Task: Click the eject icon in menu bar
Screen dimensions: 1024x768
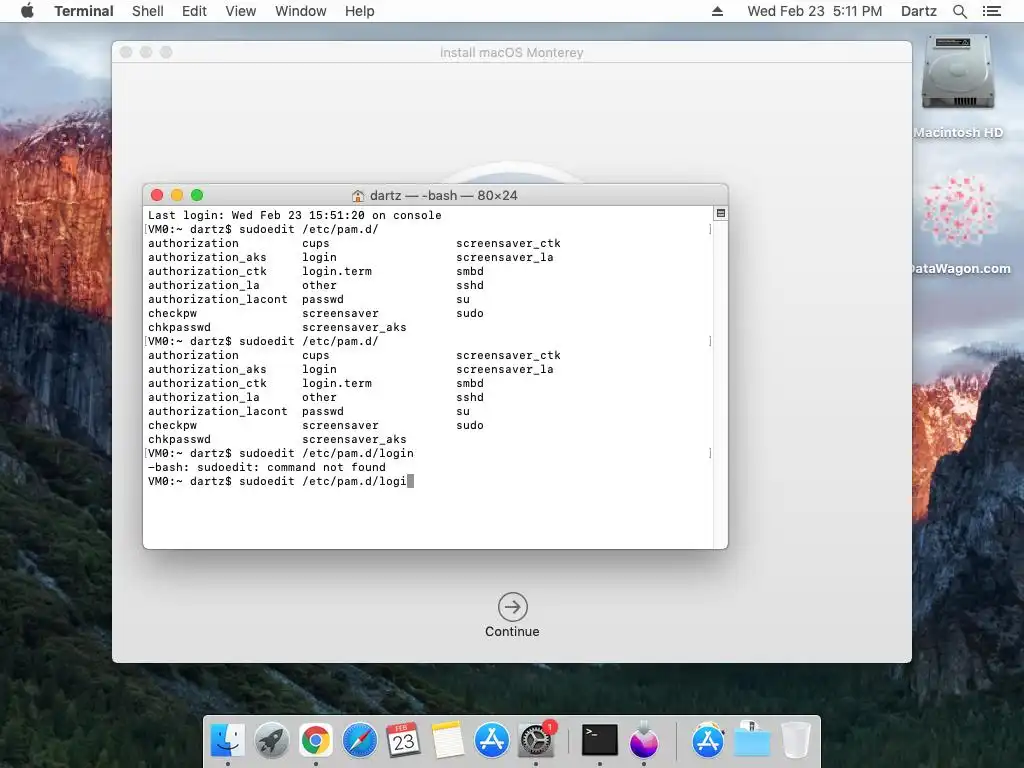Action: tap(717, 11)
